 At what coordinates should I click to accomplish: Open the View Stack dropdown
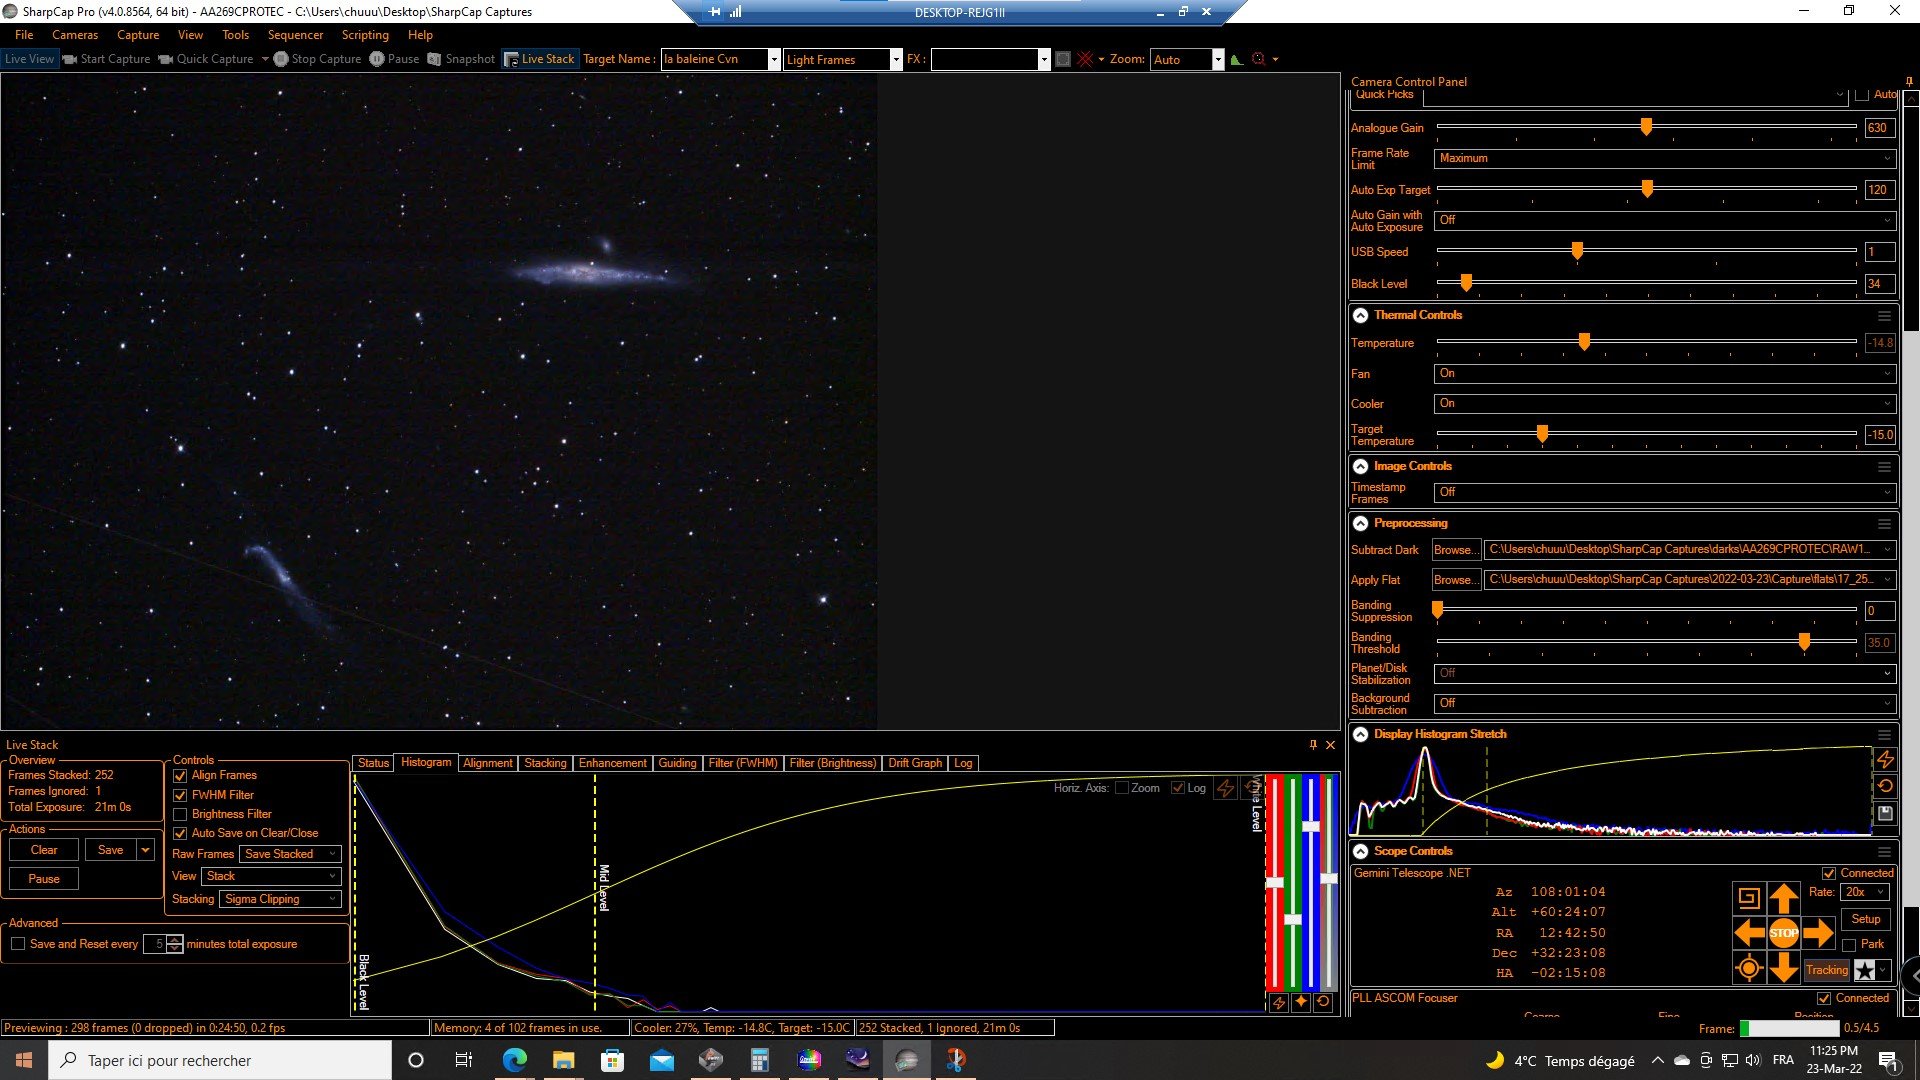pos(271,876)
